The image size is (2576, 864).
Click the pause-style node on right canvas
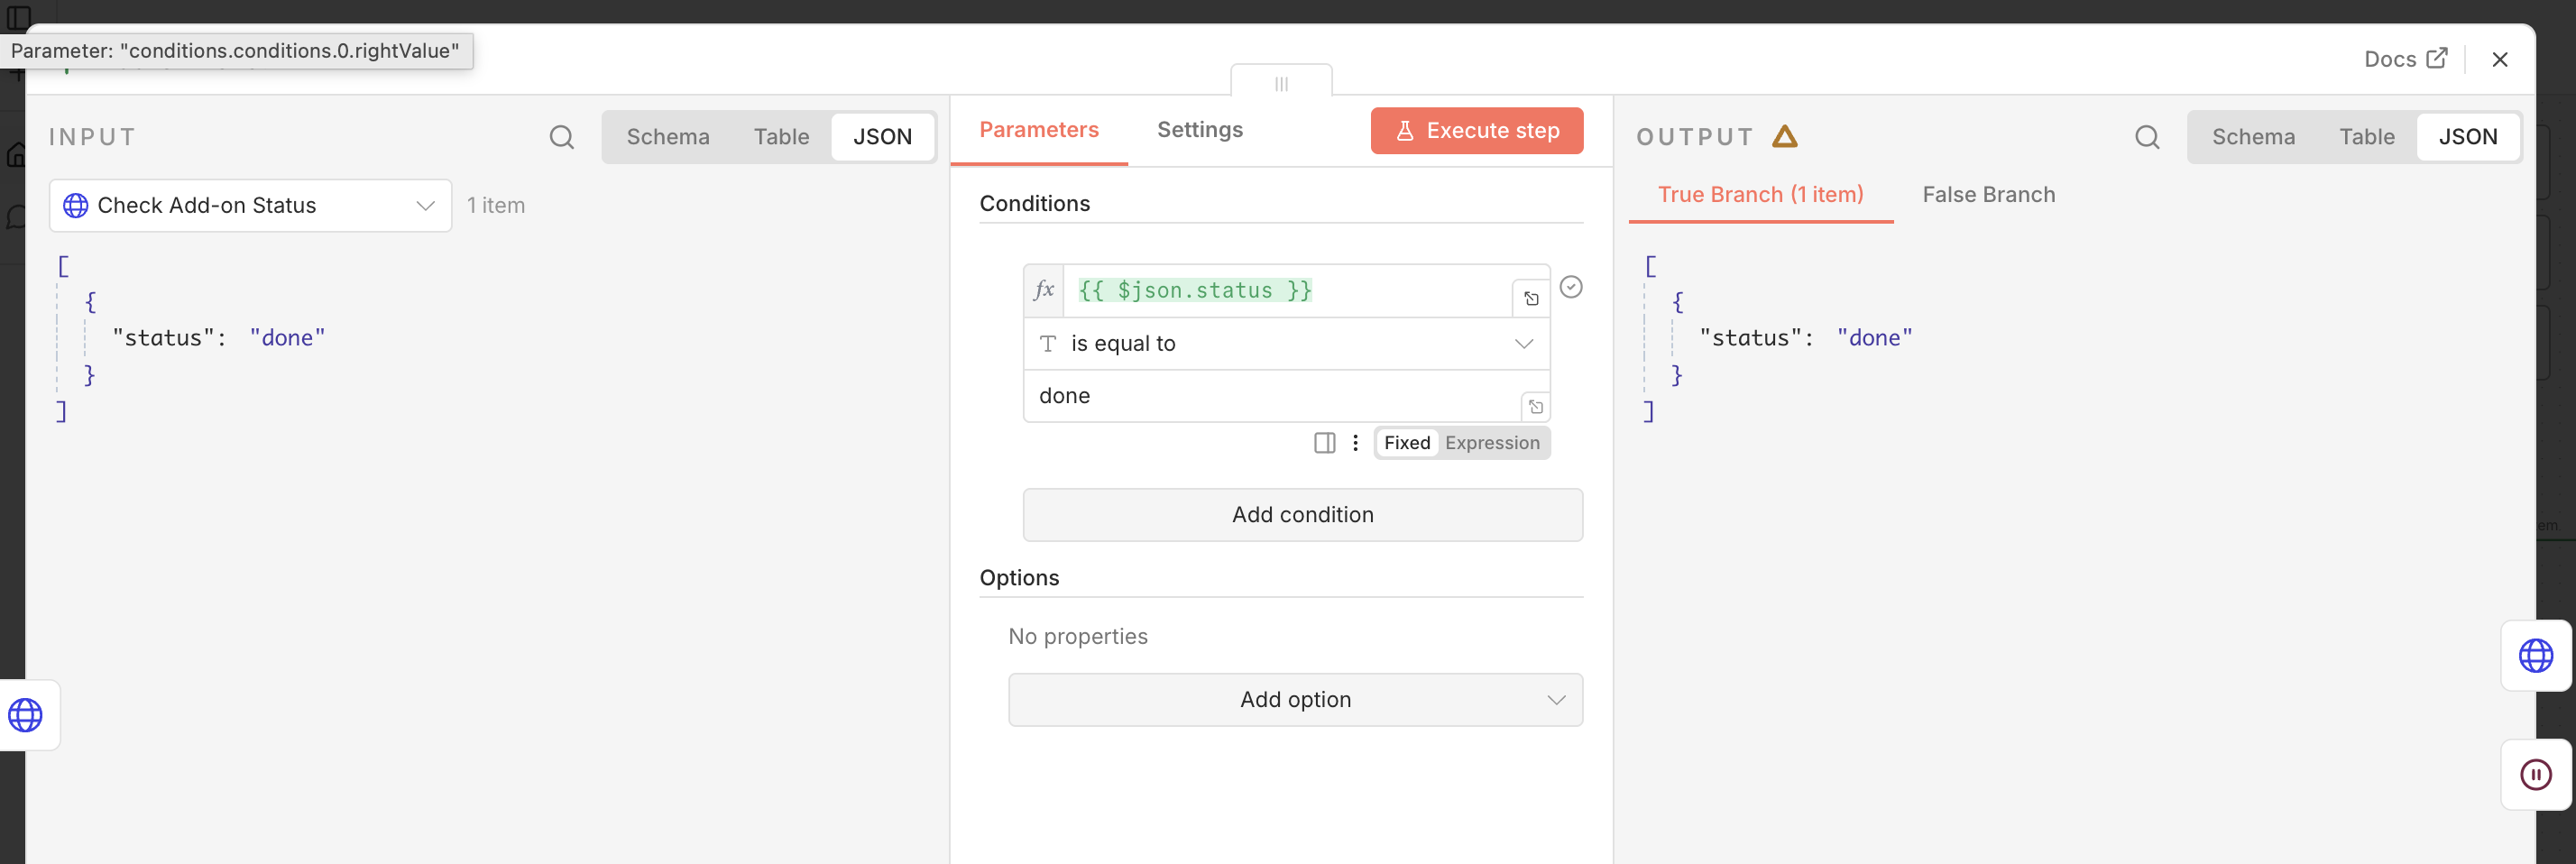[x=2535, y=774]
